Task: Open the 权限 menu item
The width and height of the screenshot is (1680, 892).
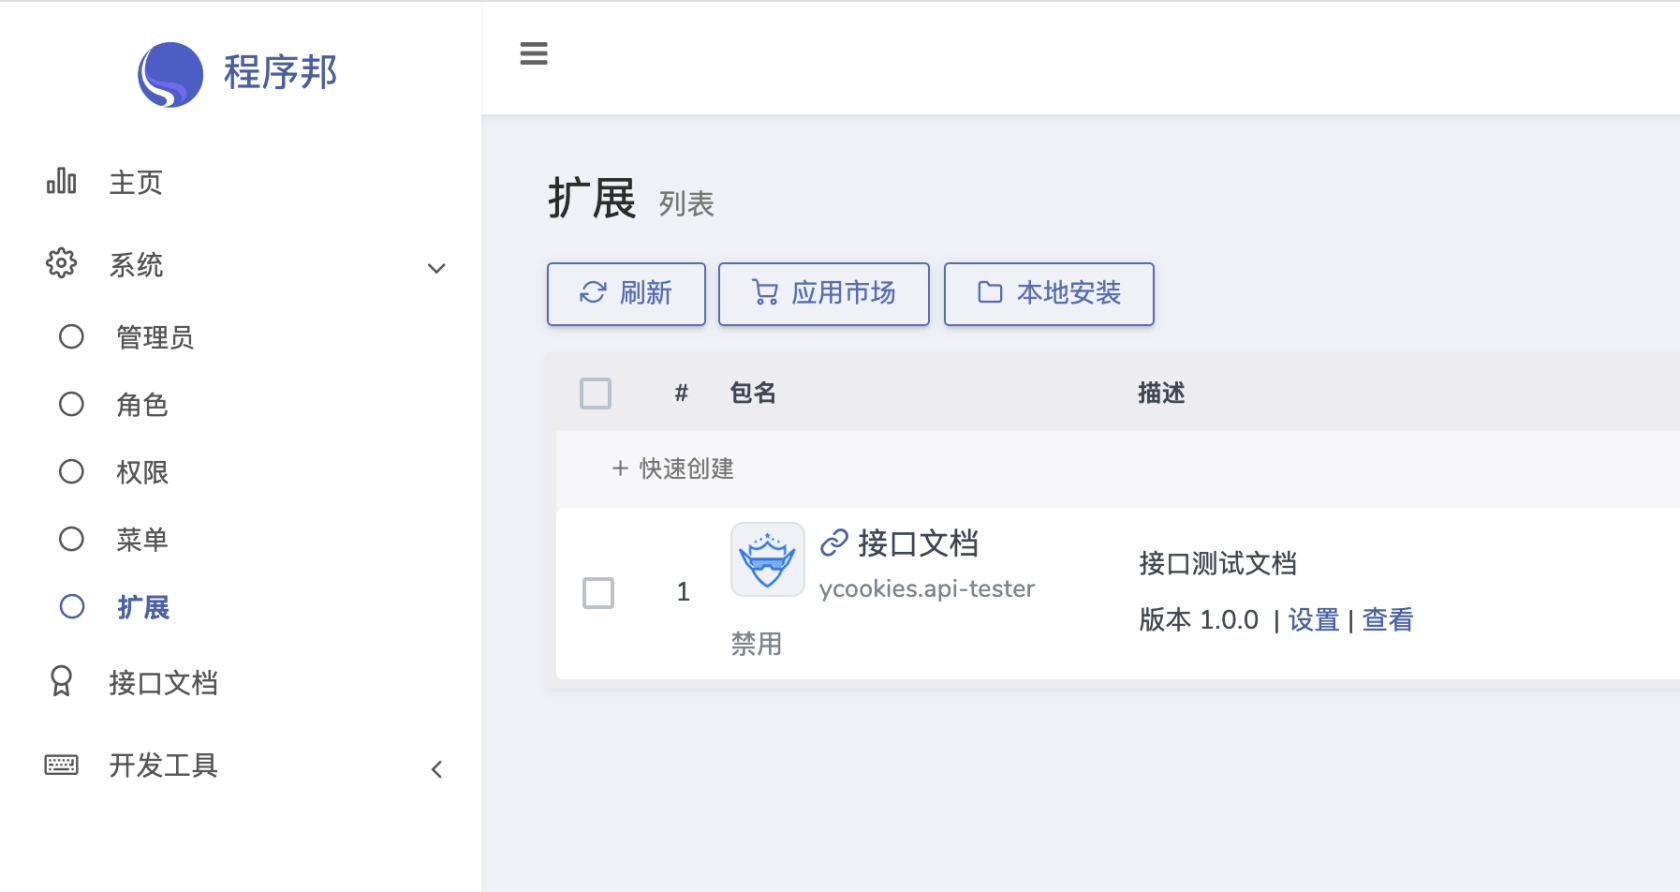Action: [x=141, y=472]
